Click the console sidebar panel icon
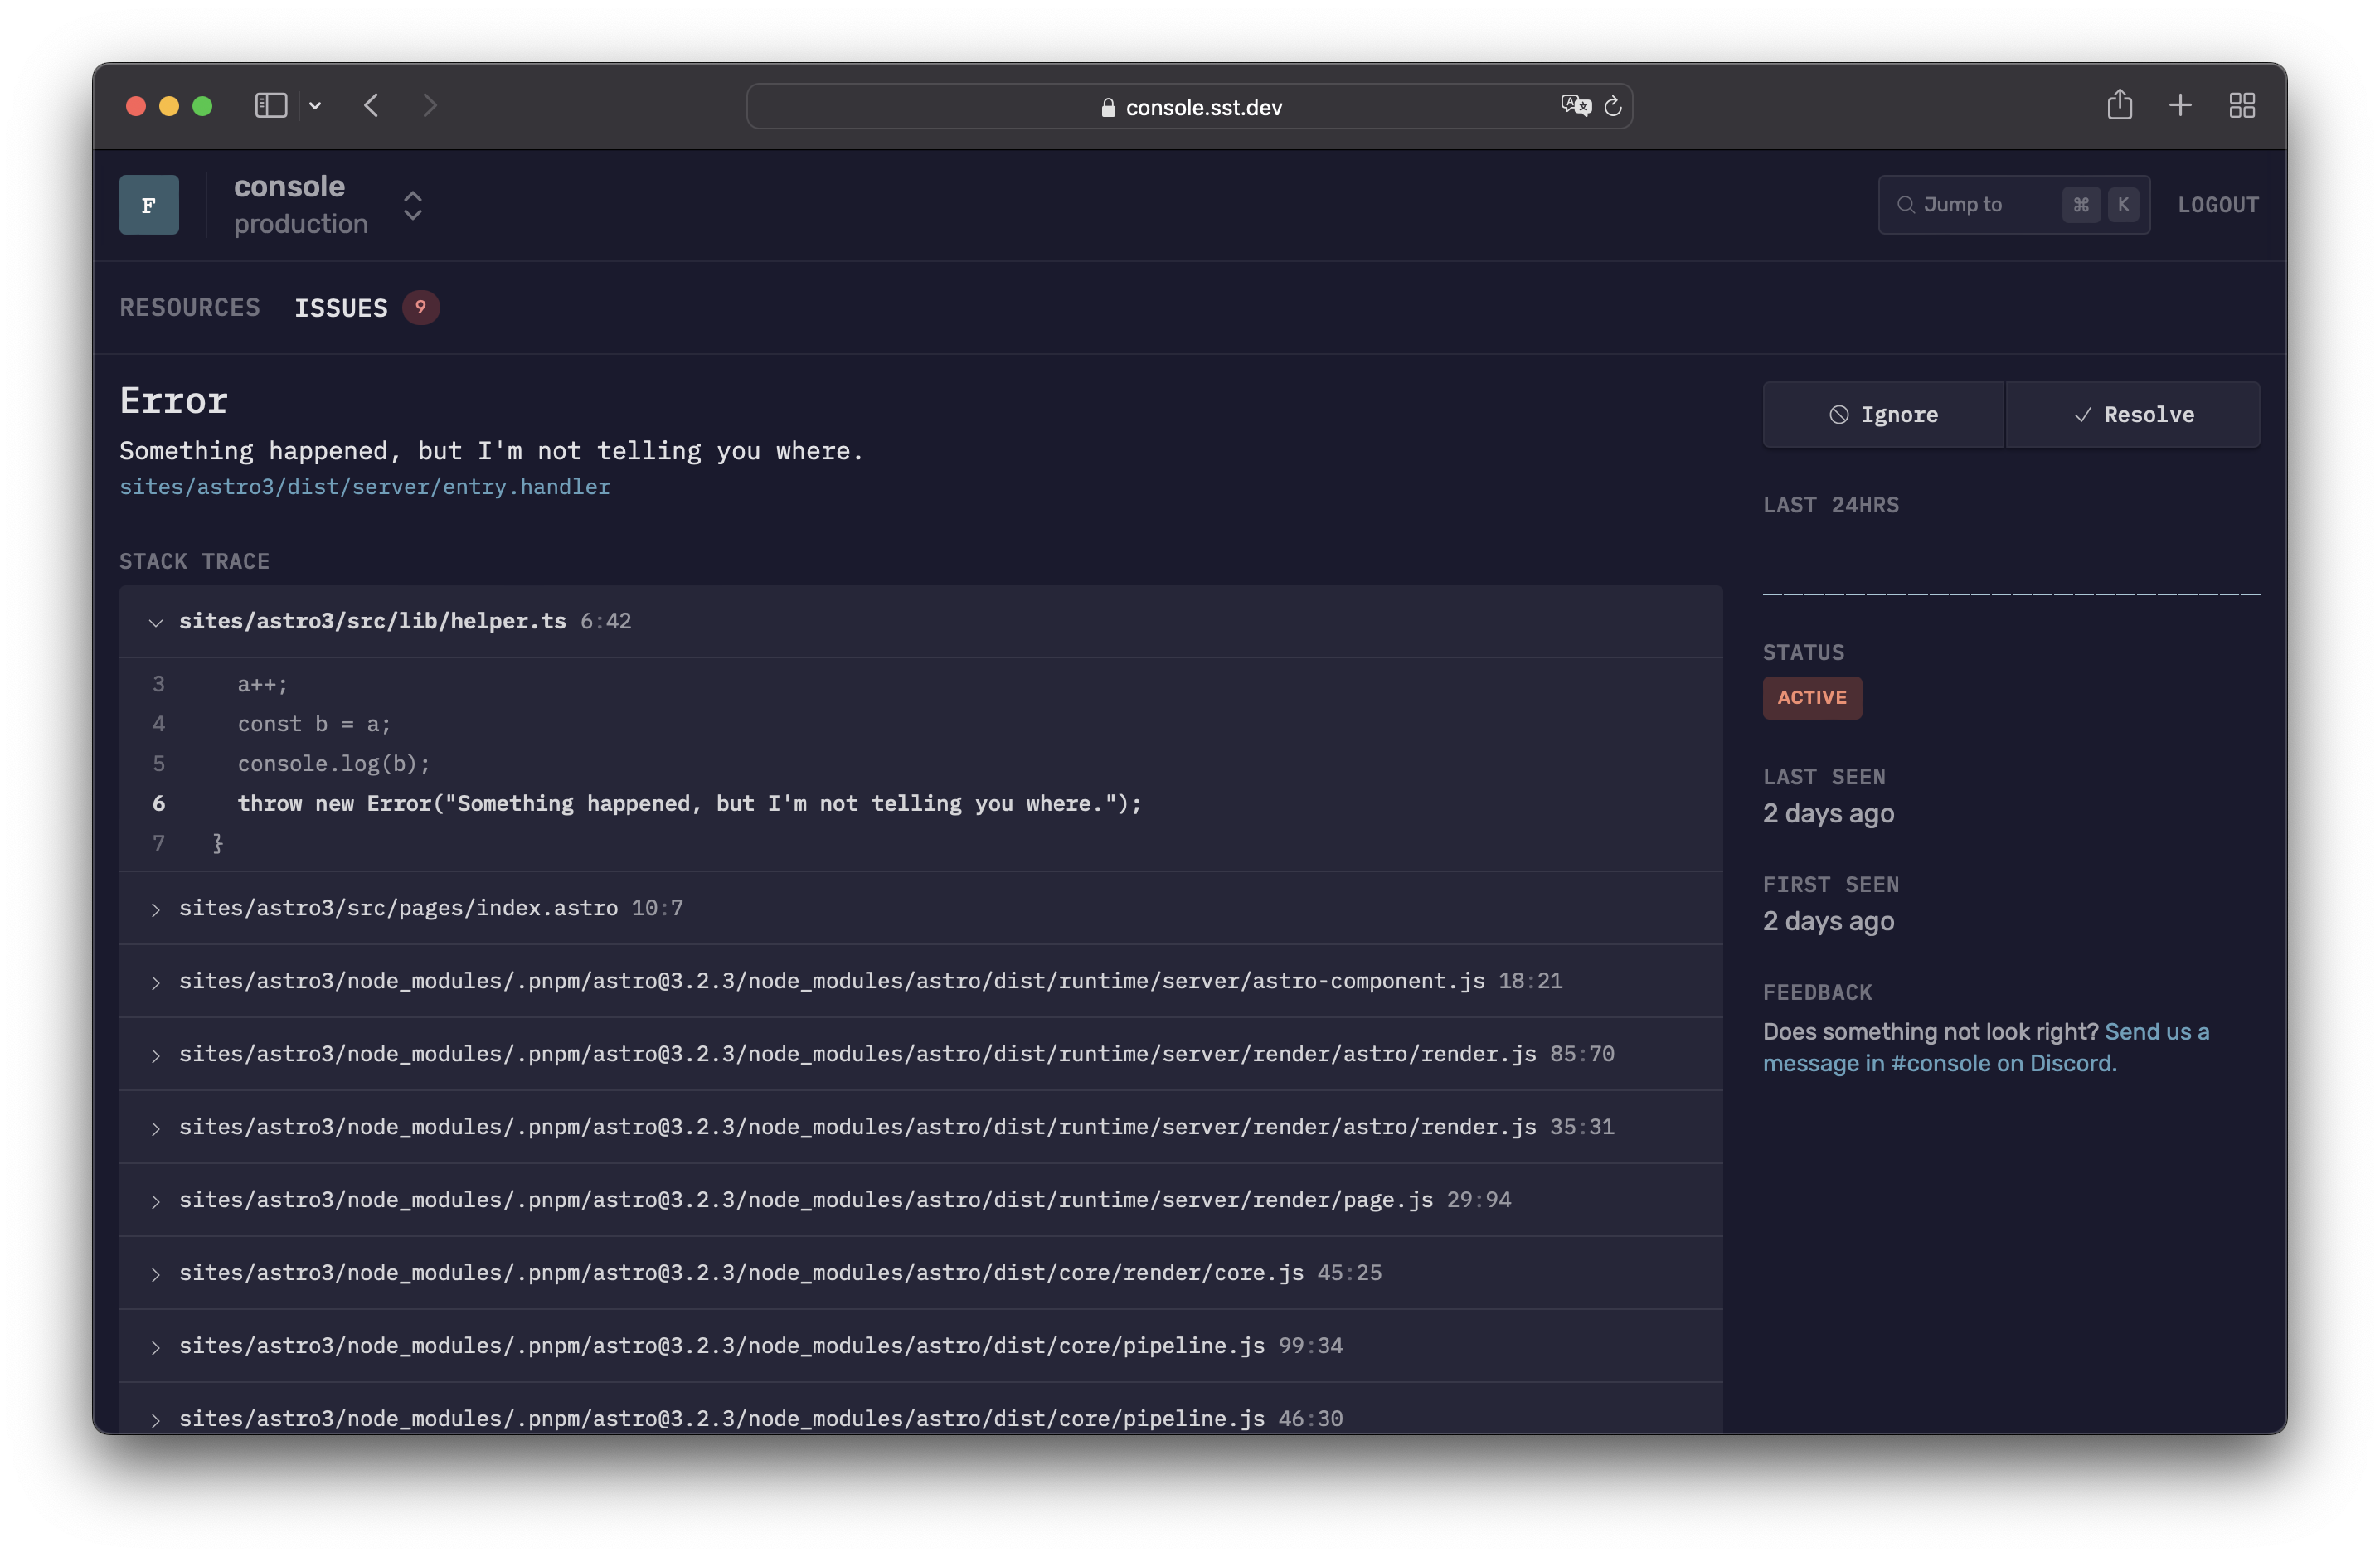 [x=271, y=104]
